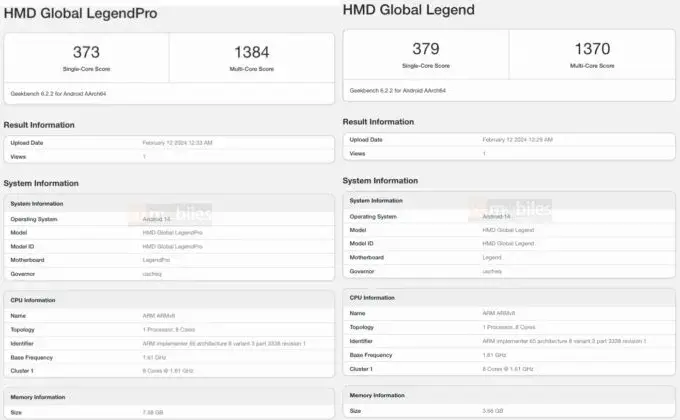Screen dimensions: 680x420
Task: Click the Model ID value HMD Global Legend
Action: 508,243
